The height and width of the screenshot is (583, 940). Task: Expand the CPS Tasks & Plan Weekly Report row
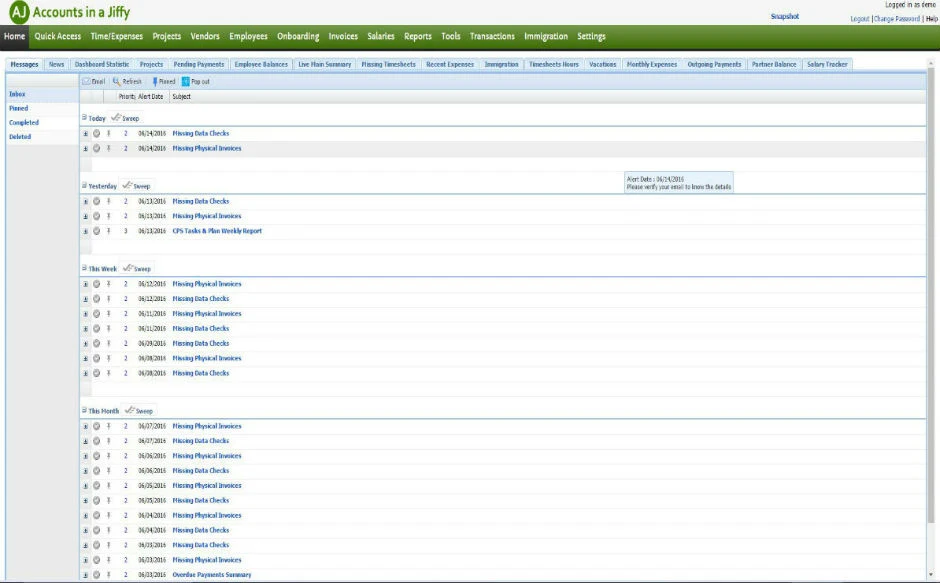coord(85,232)
